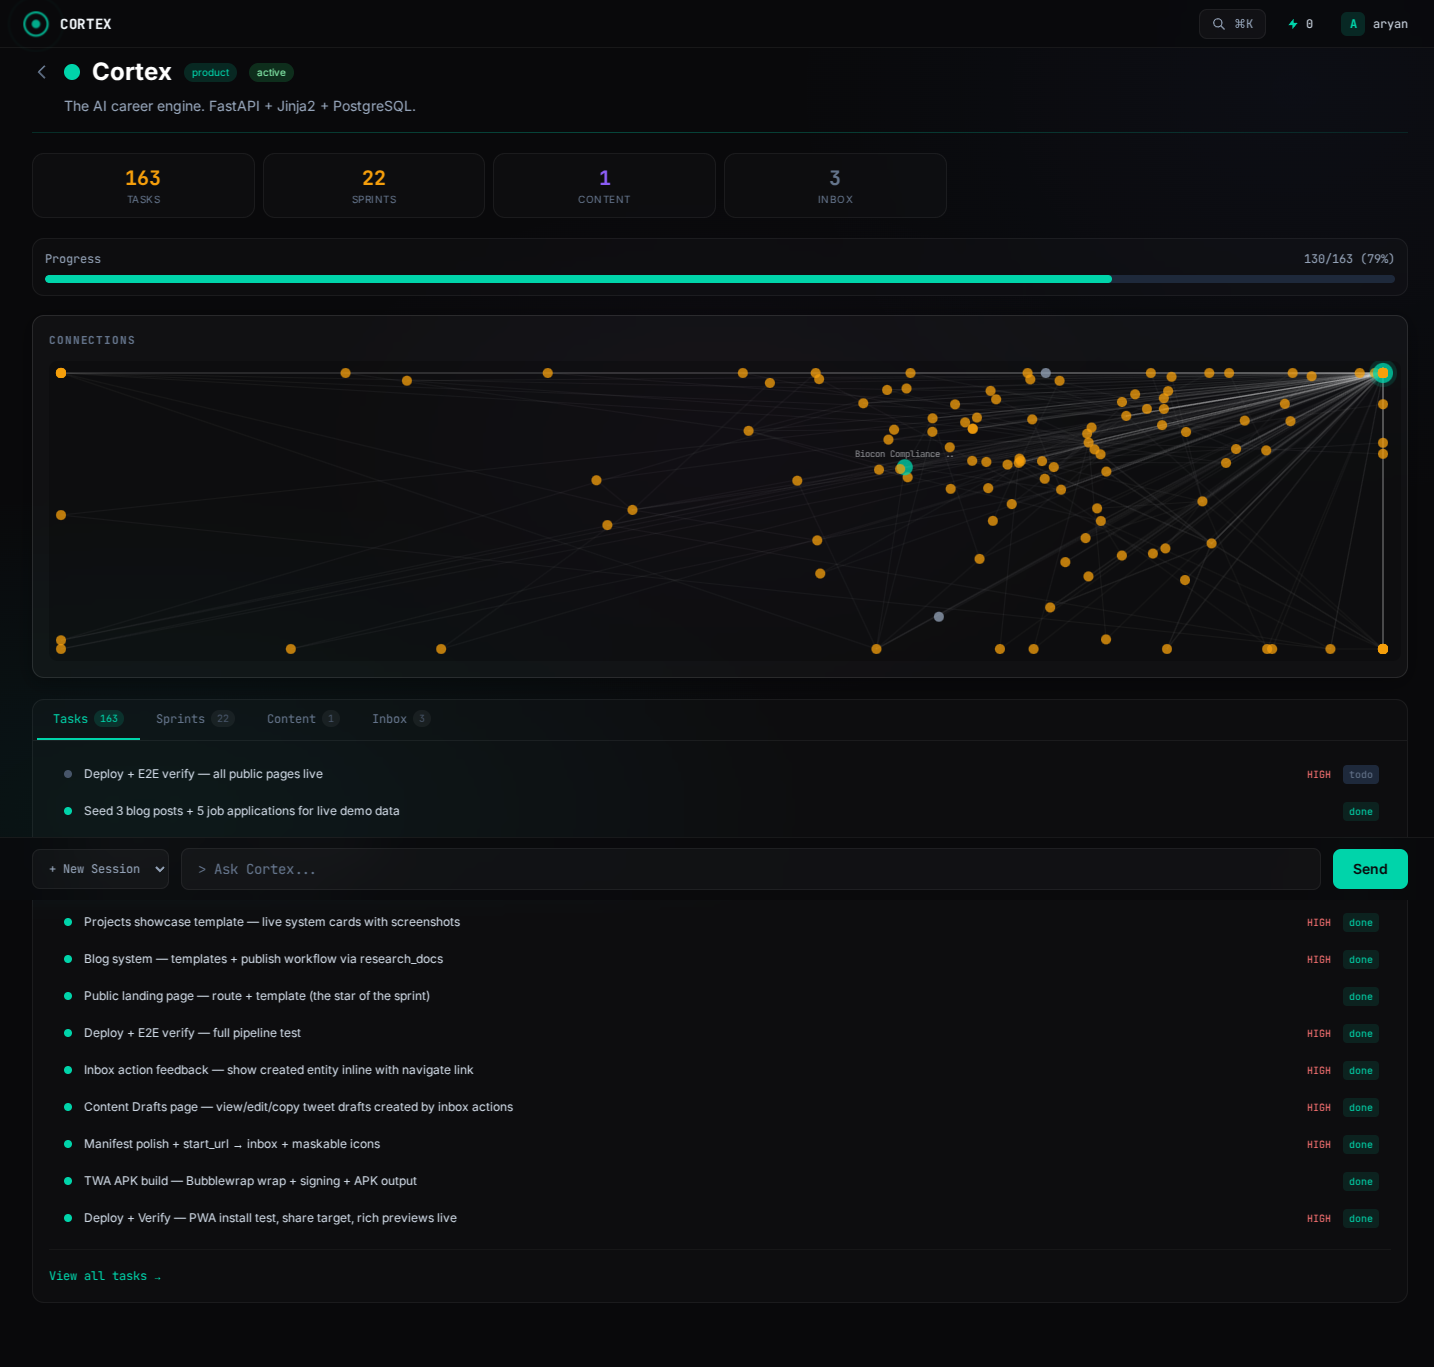Switch to the Sprints tab

pos(195,719)
